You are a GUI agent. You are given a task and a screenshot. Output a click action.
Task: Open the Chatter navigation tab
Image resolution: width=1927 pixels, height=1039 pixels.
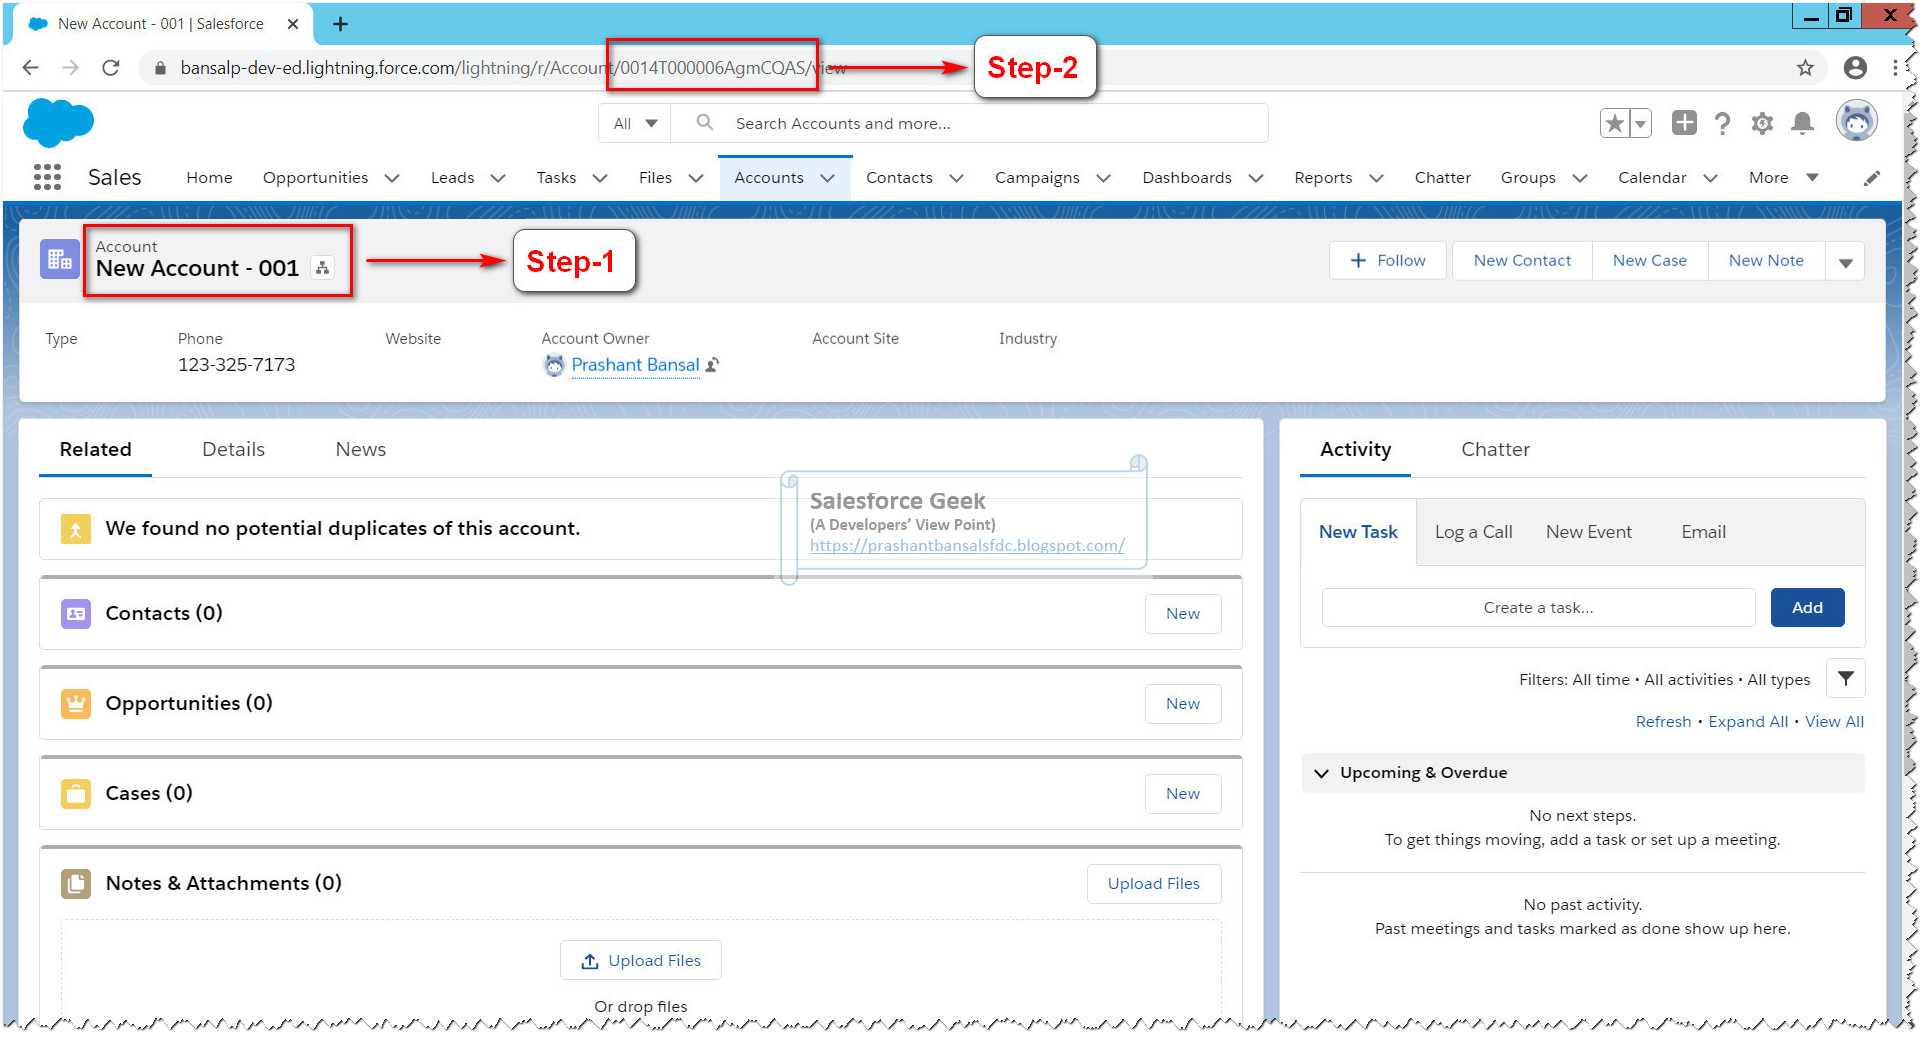pyautogui.click(x=1442, y=178)
